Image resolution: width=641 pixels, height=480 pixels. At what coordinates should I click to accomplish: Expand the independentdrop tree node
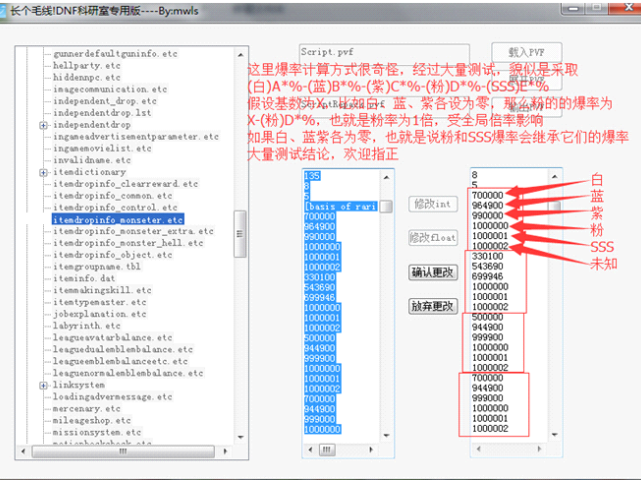(x=43, y=125)
